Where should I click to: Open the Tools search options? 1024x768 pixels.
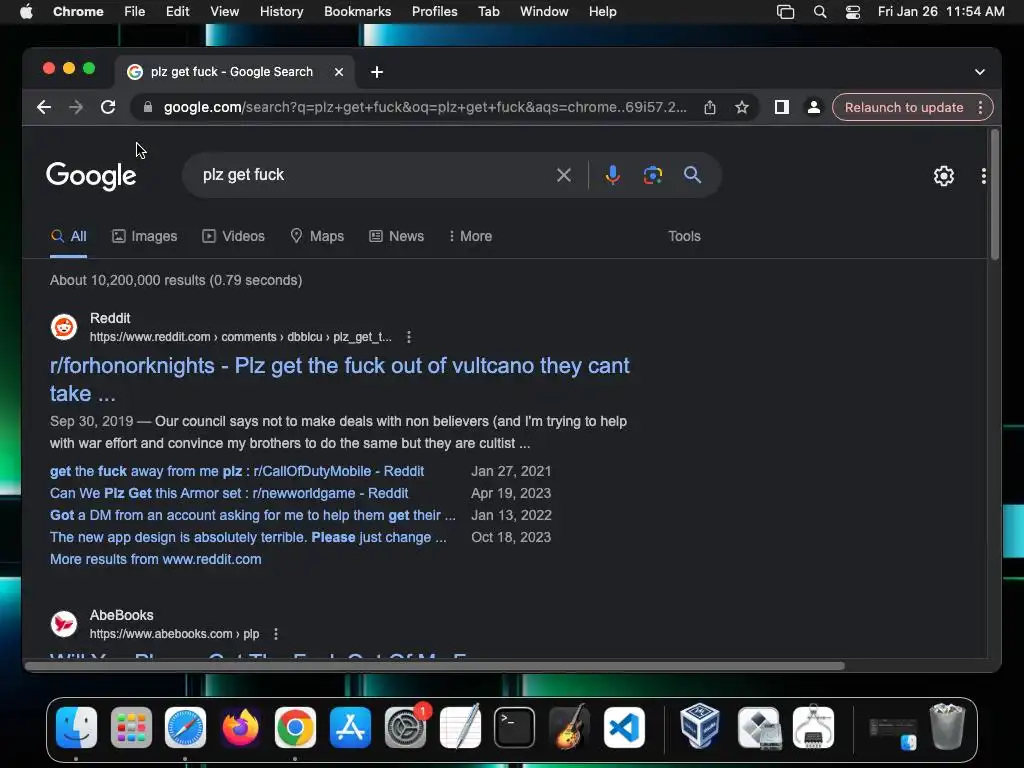pos(684,236)
